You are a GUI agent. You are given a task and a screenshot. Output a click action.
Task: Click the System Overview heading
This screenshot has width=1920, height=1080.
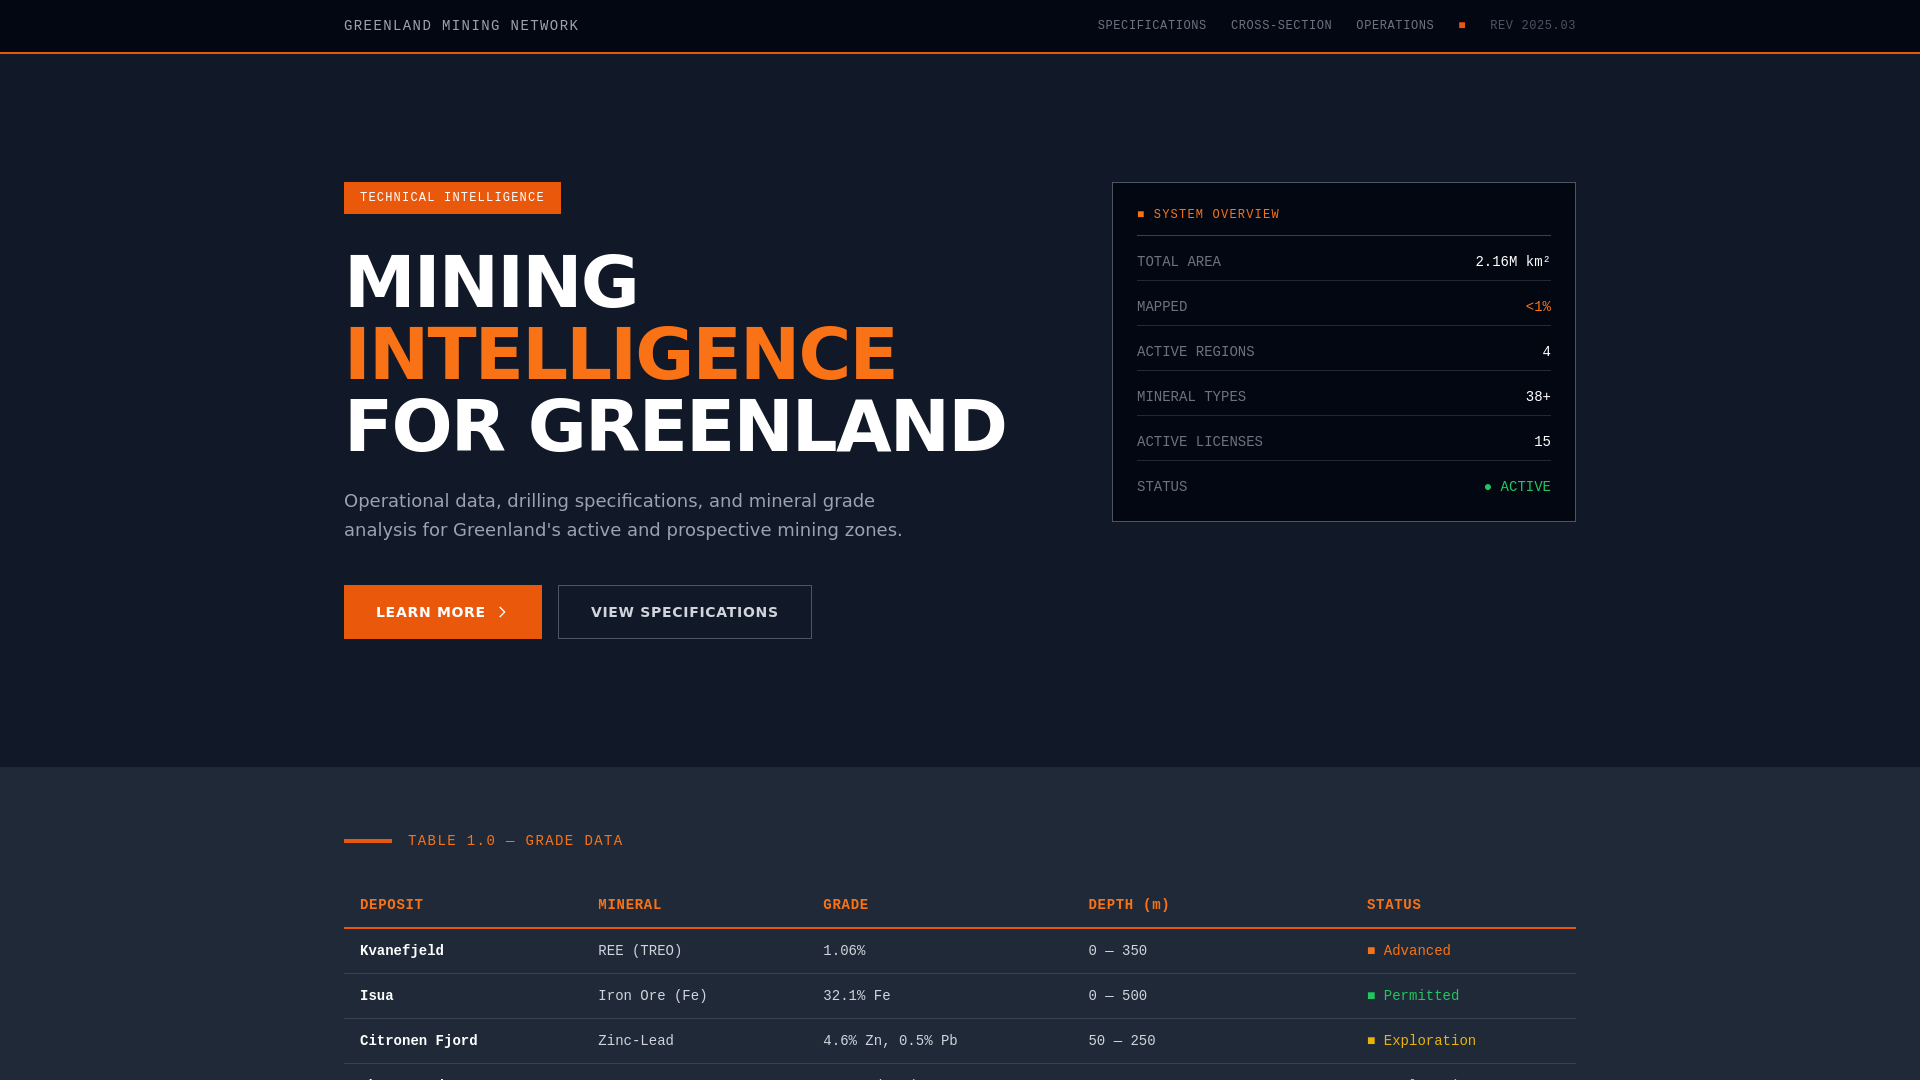(1216, 215)
